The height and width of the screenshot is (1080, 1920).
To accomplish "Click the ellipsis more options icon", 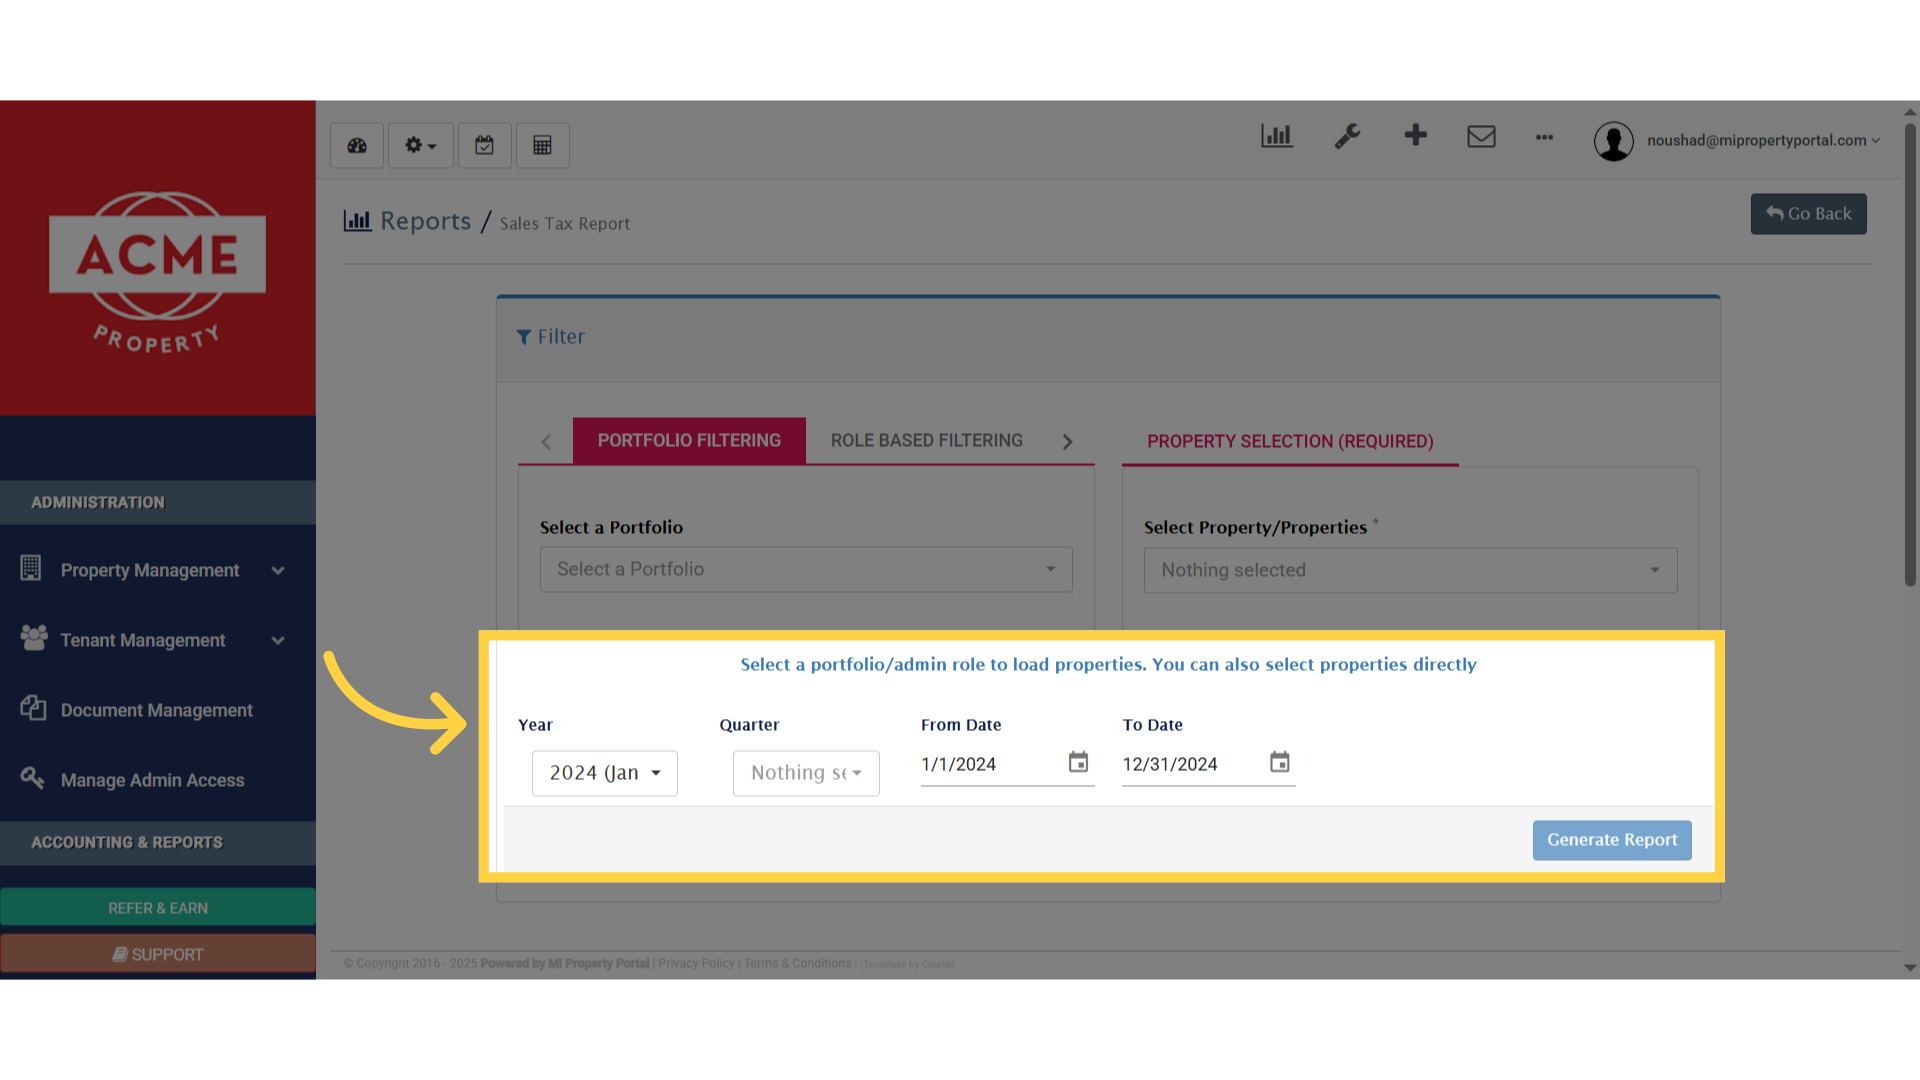I will [x=1544, y=137].
